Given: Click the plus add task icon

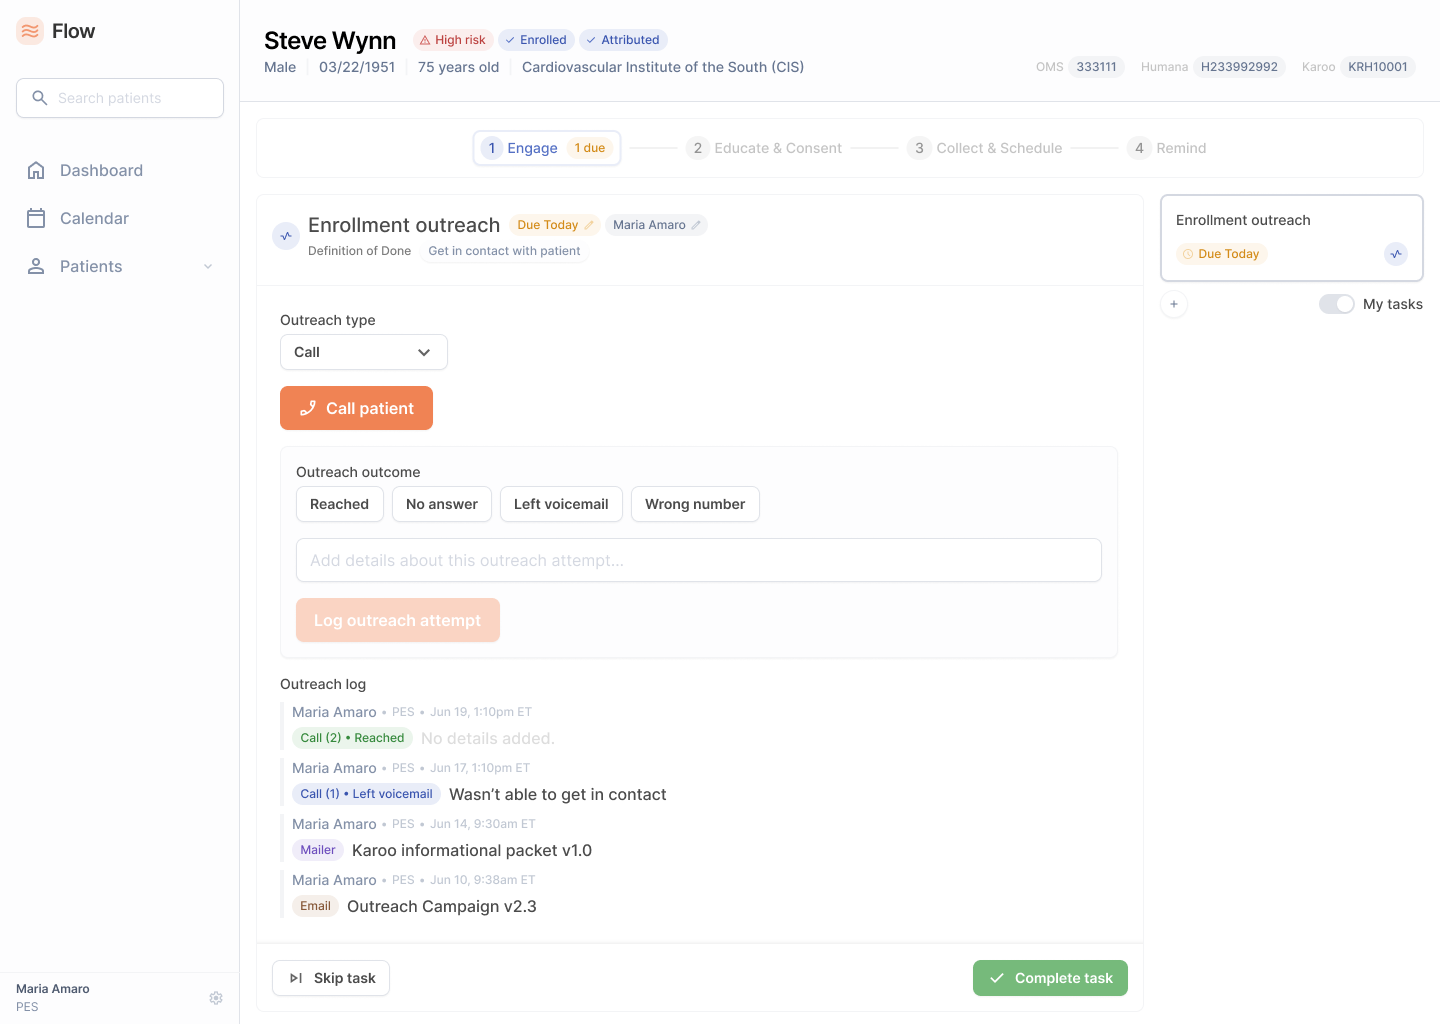Looking at the screenshot, I should (x=1174, y=304).
